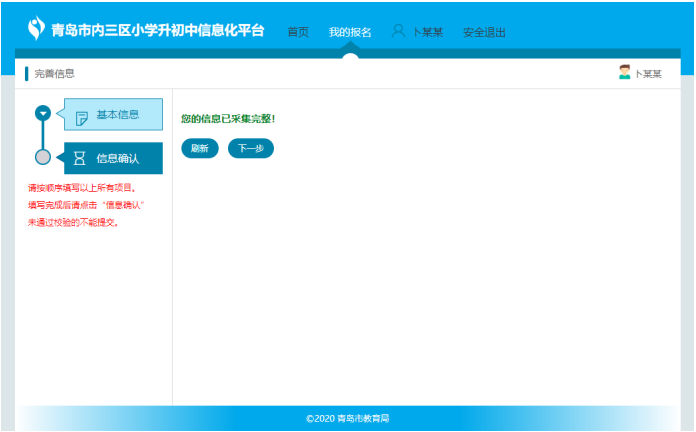Click the document icon beside 基本信息
Viewport: 696px width, 432px height.
82,117
